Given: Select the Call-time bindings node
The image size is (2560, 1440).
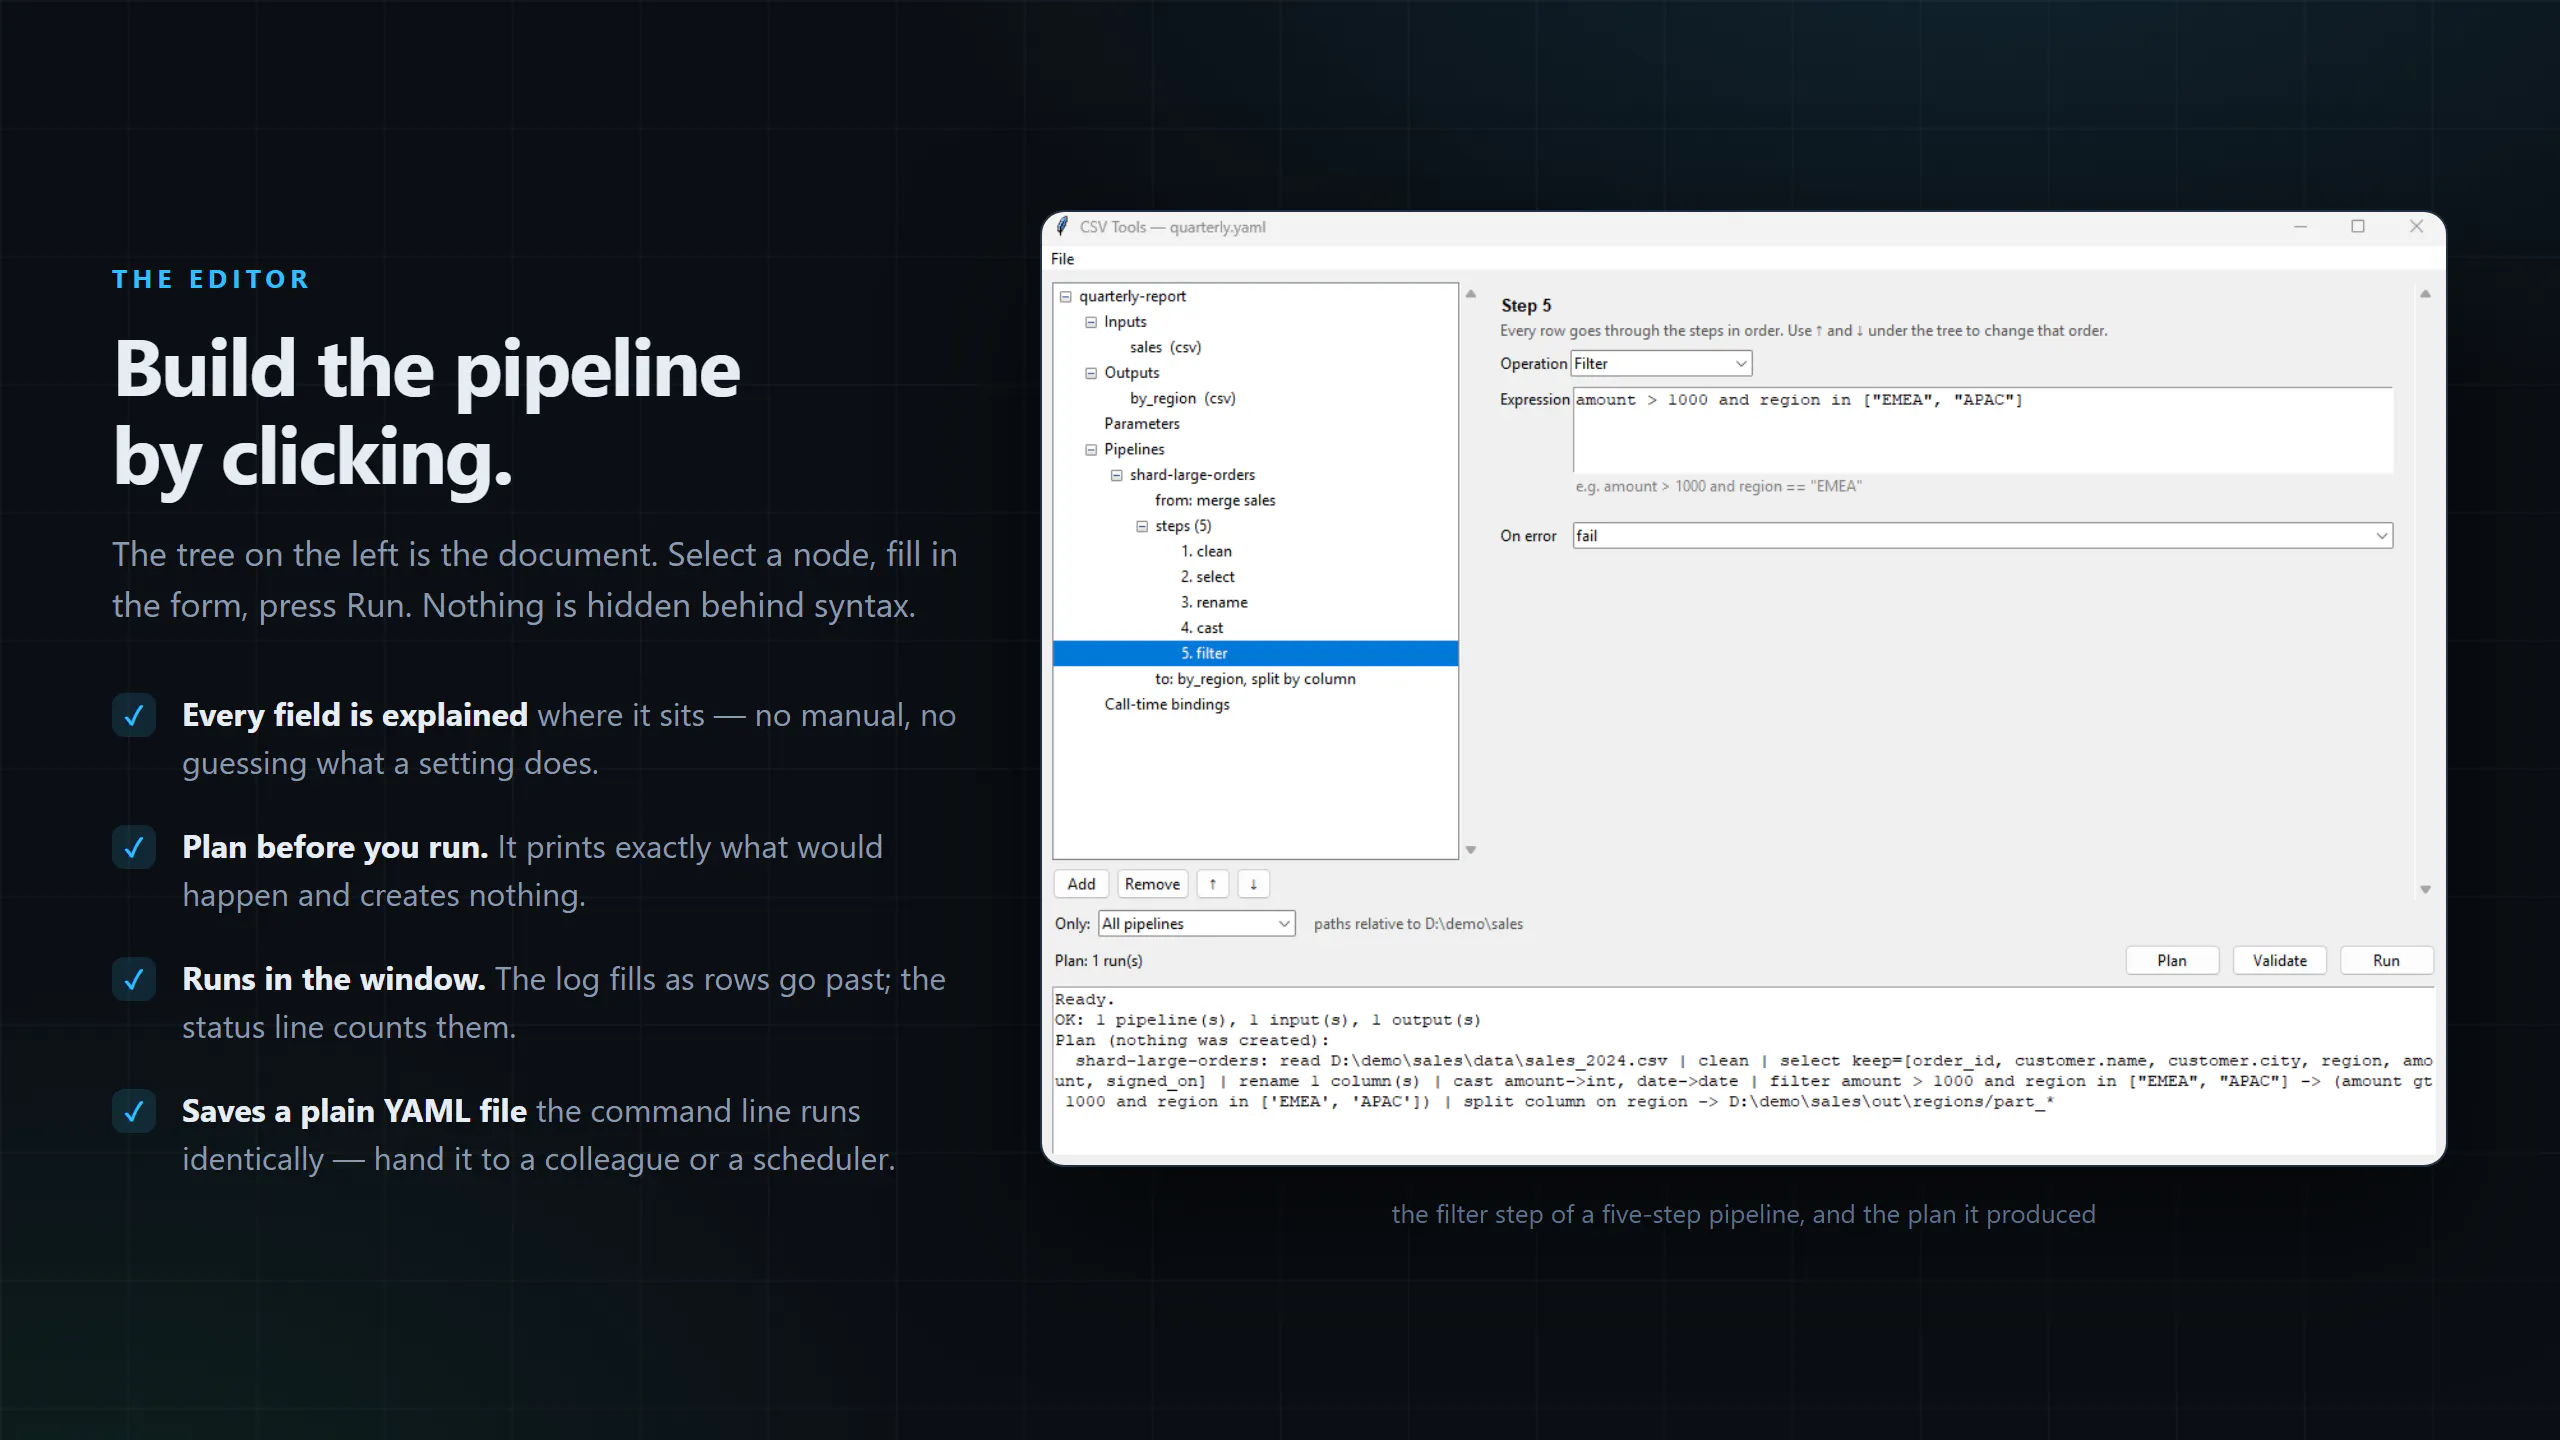Looking at the screenshot, I should 1167,704.
